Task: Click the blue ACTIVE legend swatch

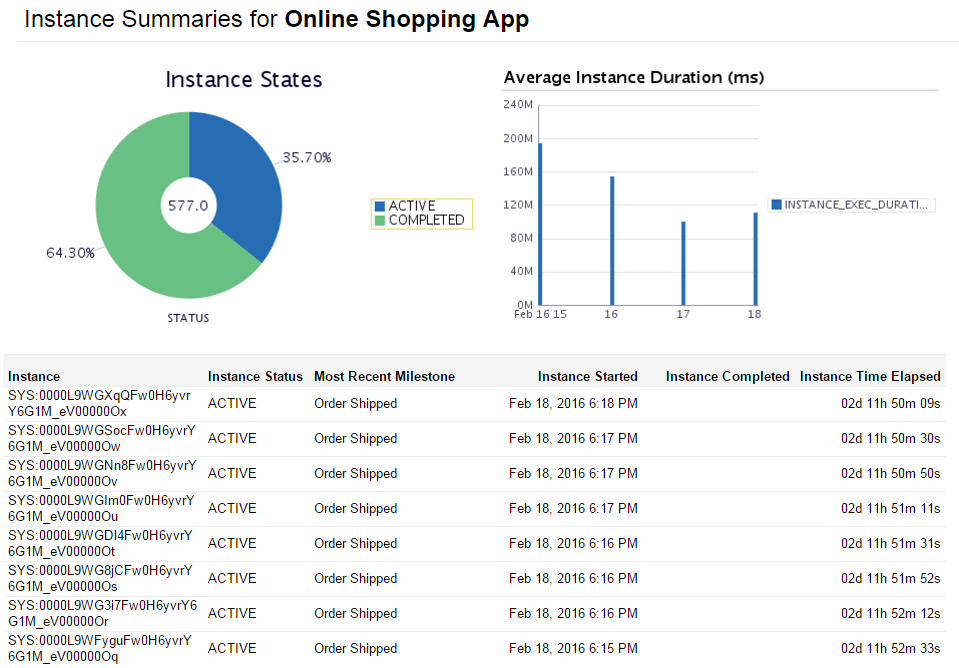Action: (380, 206)
